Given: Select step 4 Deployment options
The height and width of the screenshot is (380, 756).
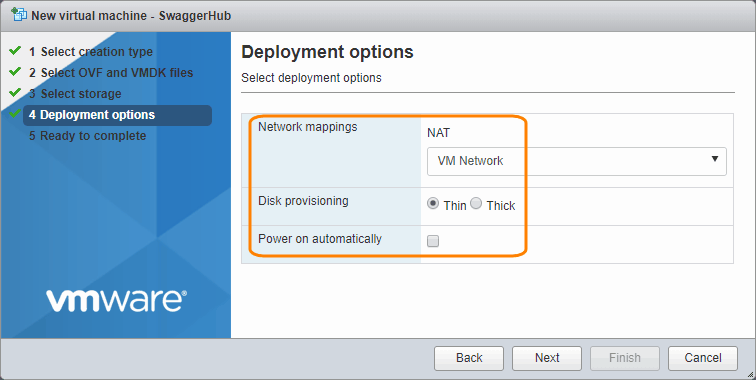Looking at the screenshot, I should 117,115.
